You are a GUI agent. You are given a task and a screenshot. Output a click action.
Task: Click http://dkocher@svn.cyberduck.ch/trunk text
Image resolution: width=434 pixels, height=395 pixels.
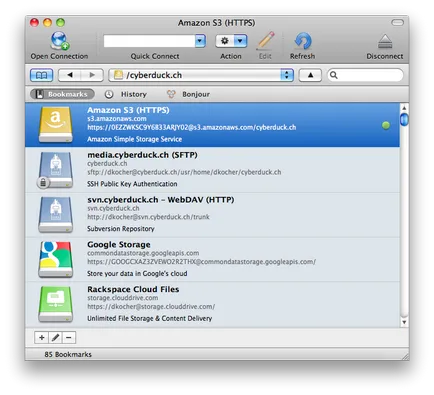(148, 217)
